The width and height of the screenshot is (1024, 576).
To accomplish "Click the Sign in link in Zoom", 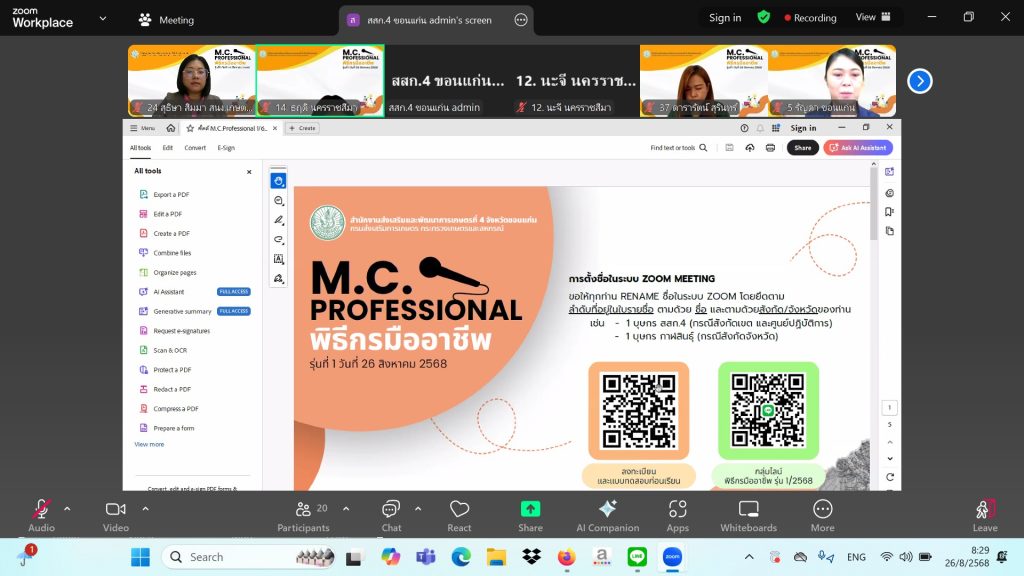I will click(725, 18).
